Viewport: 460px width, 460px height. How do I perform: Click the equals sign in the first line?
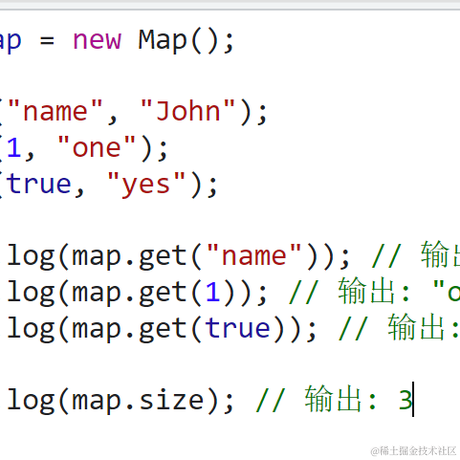tap(47, 41)
